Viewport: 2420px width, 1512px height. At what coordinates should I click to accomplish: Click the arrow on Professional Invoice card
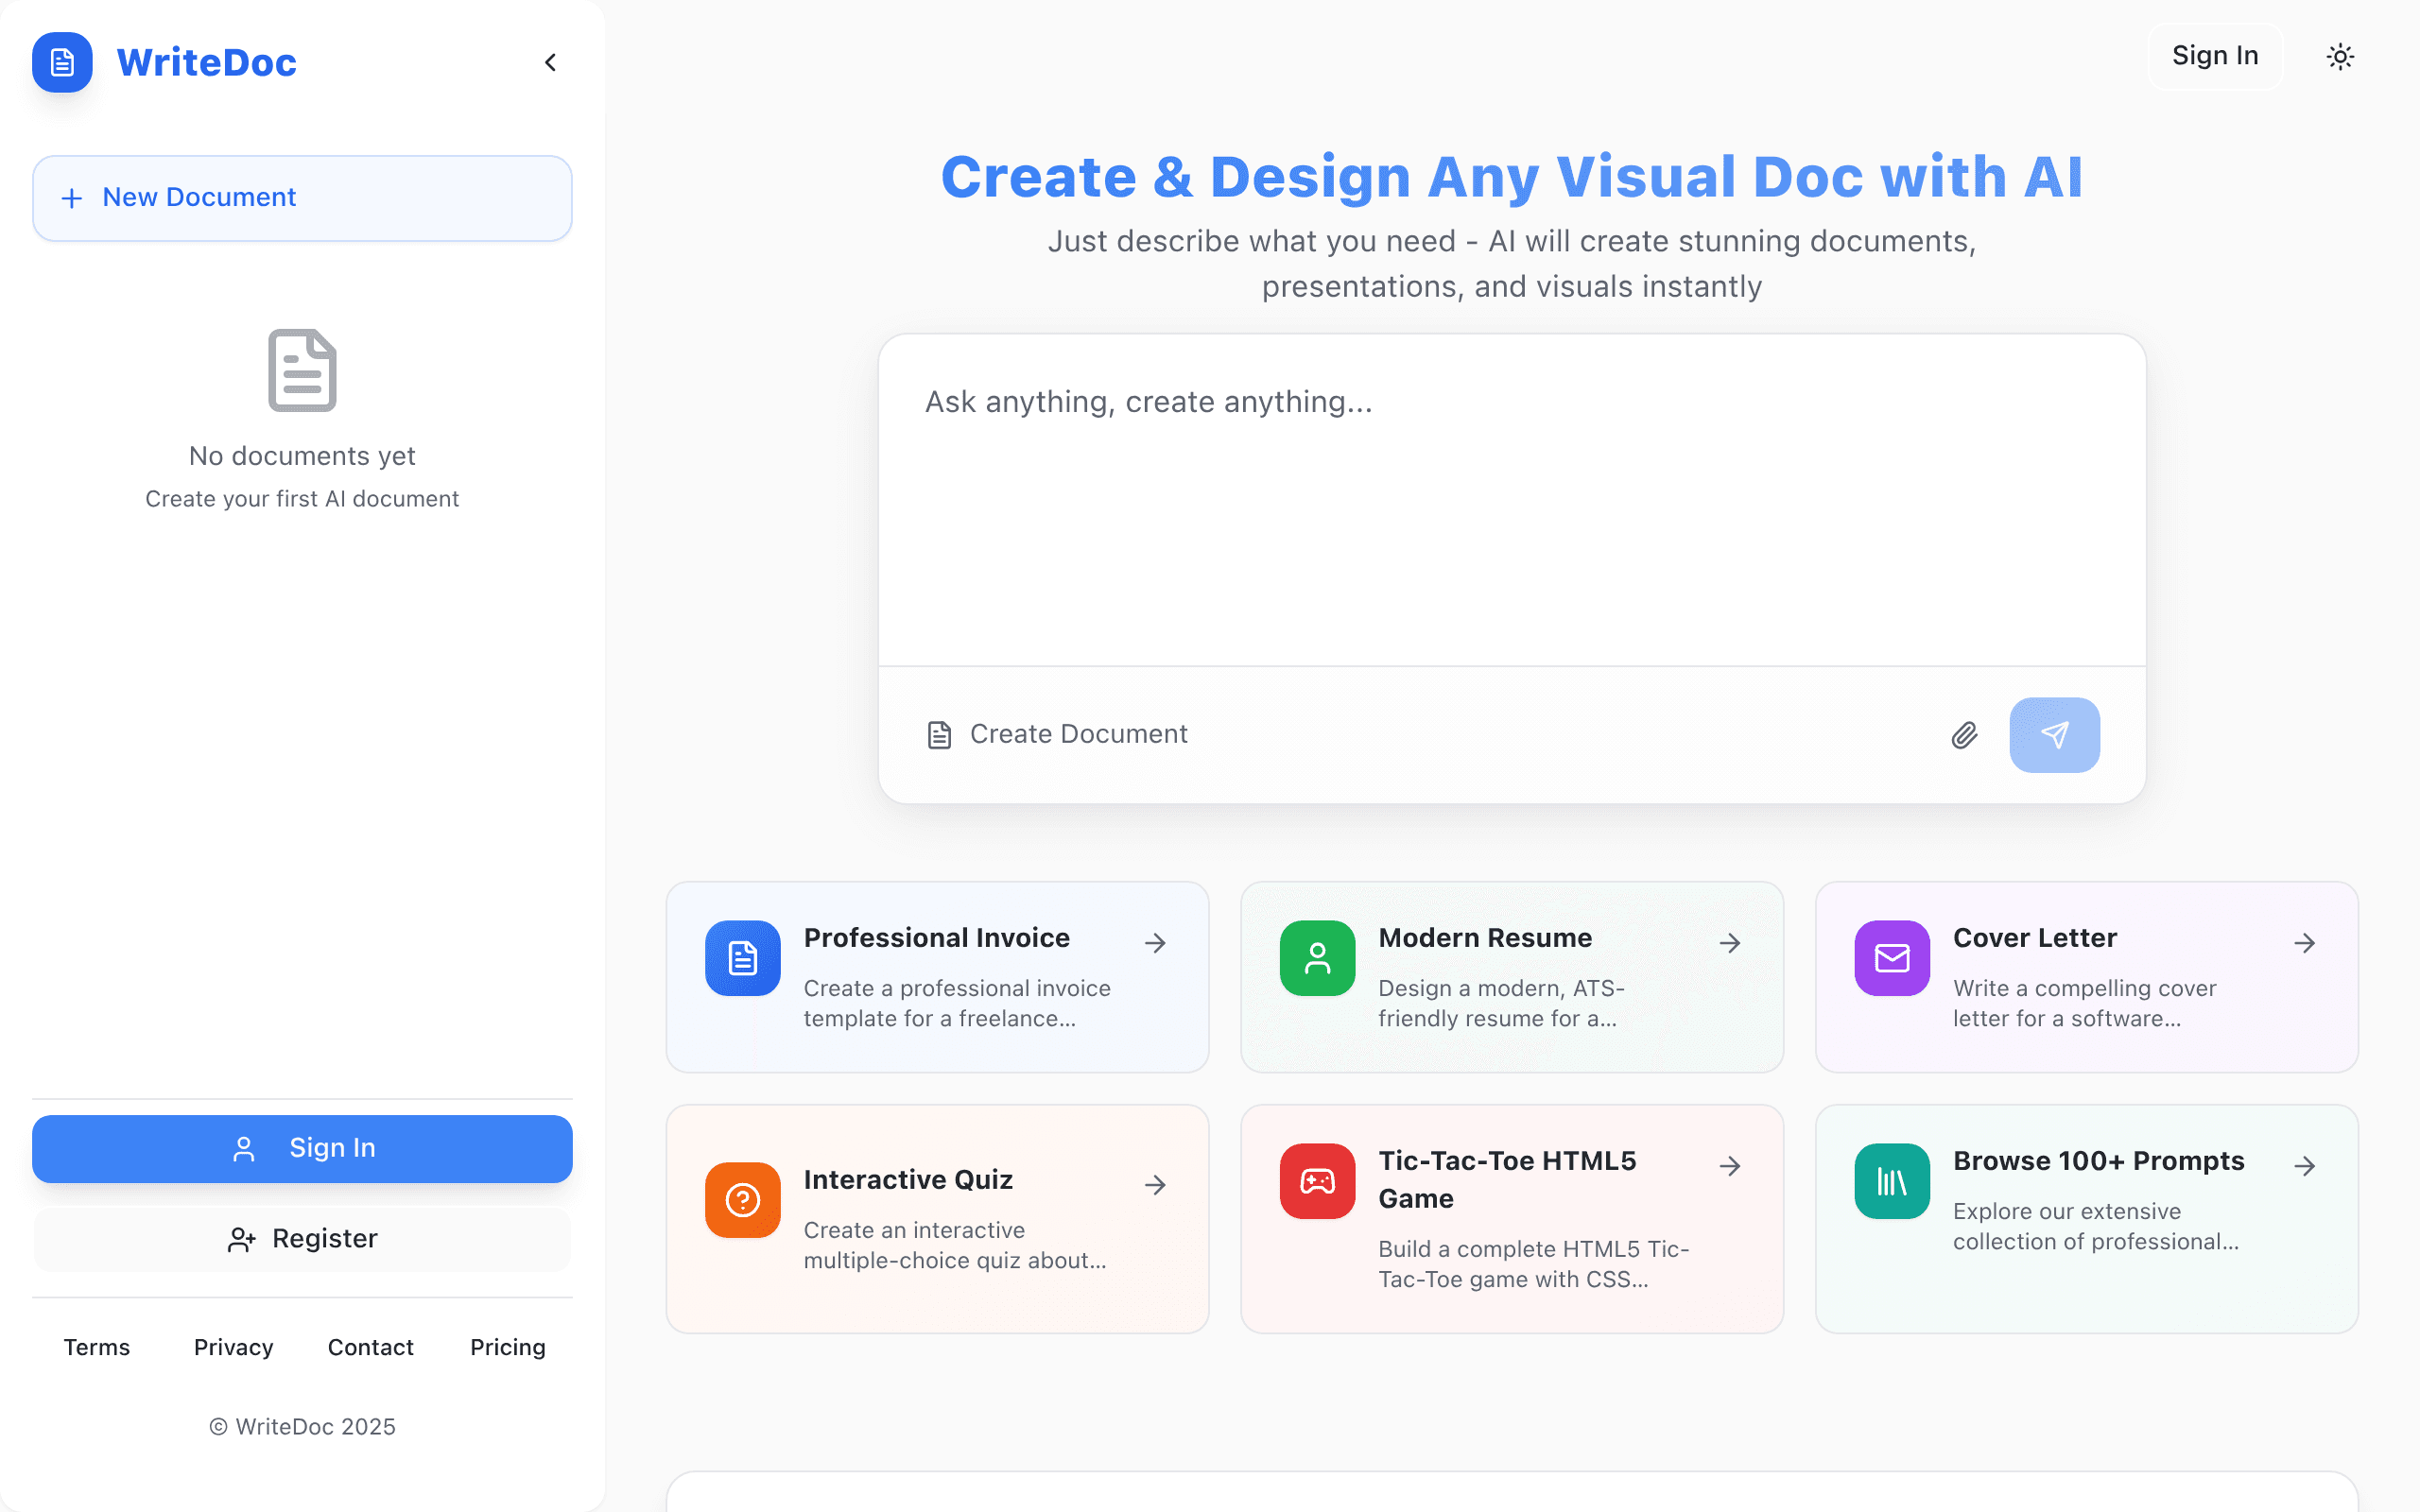(x=1155, y=943)
